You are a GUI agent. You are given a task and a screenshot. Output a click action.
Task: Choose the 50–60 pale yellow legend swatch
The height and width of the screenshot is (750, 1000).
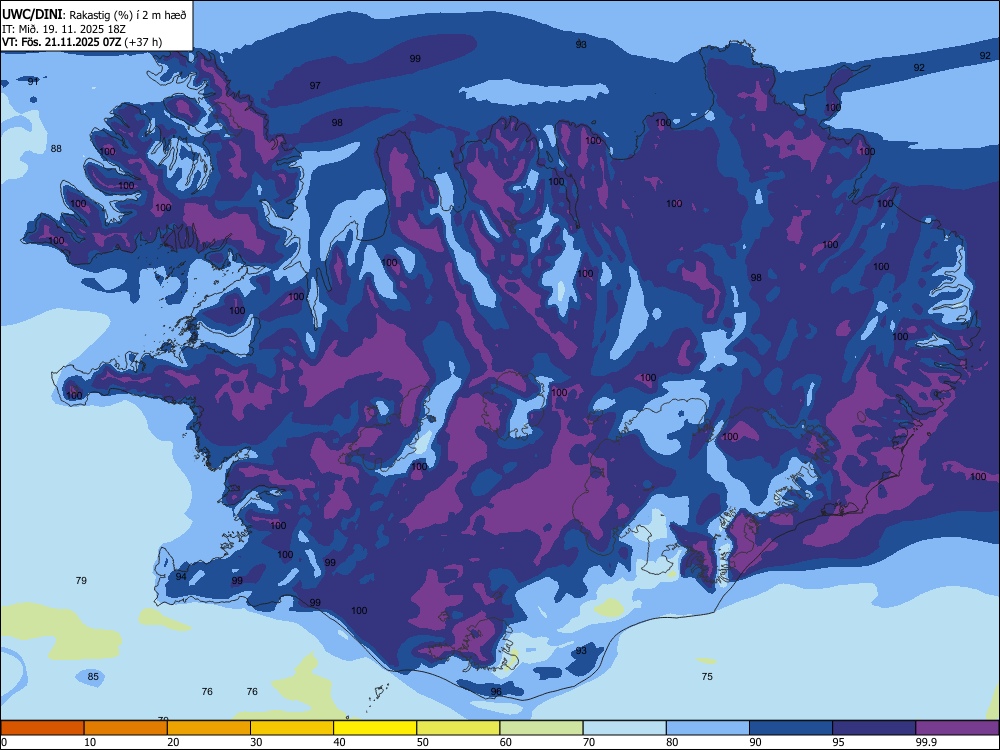(458, 728)
